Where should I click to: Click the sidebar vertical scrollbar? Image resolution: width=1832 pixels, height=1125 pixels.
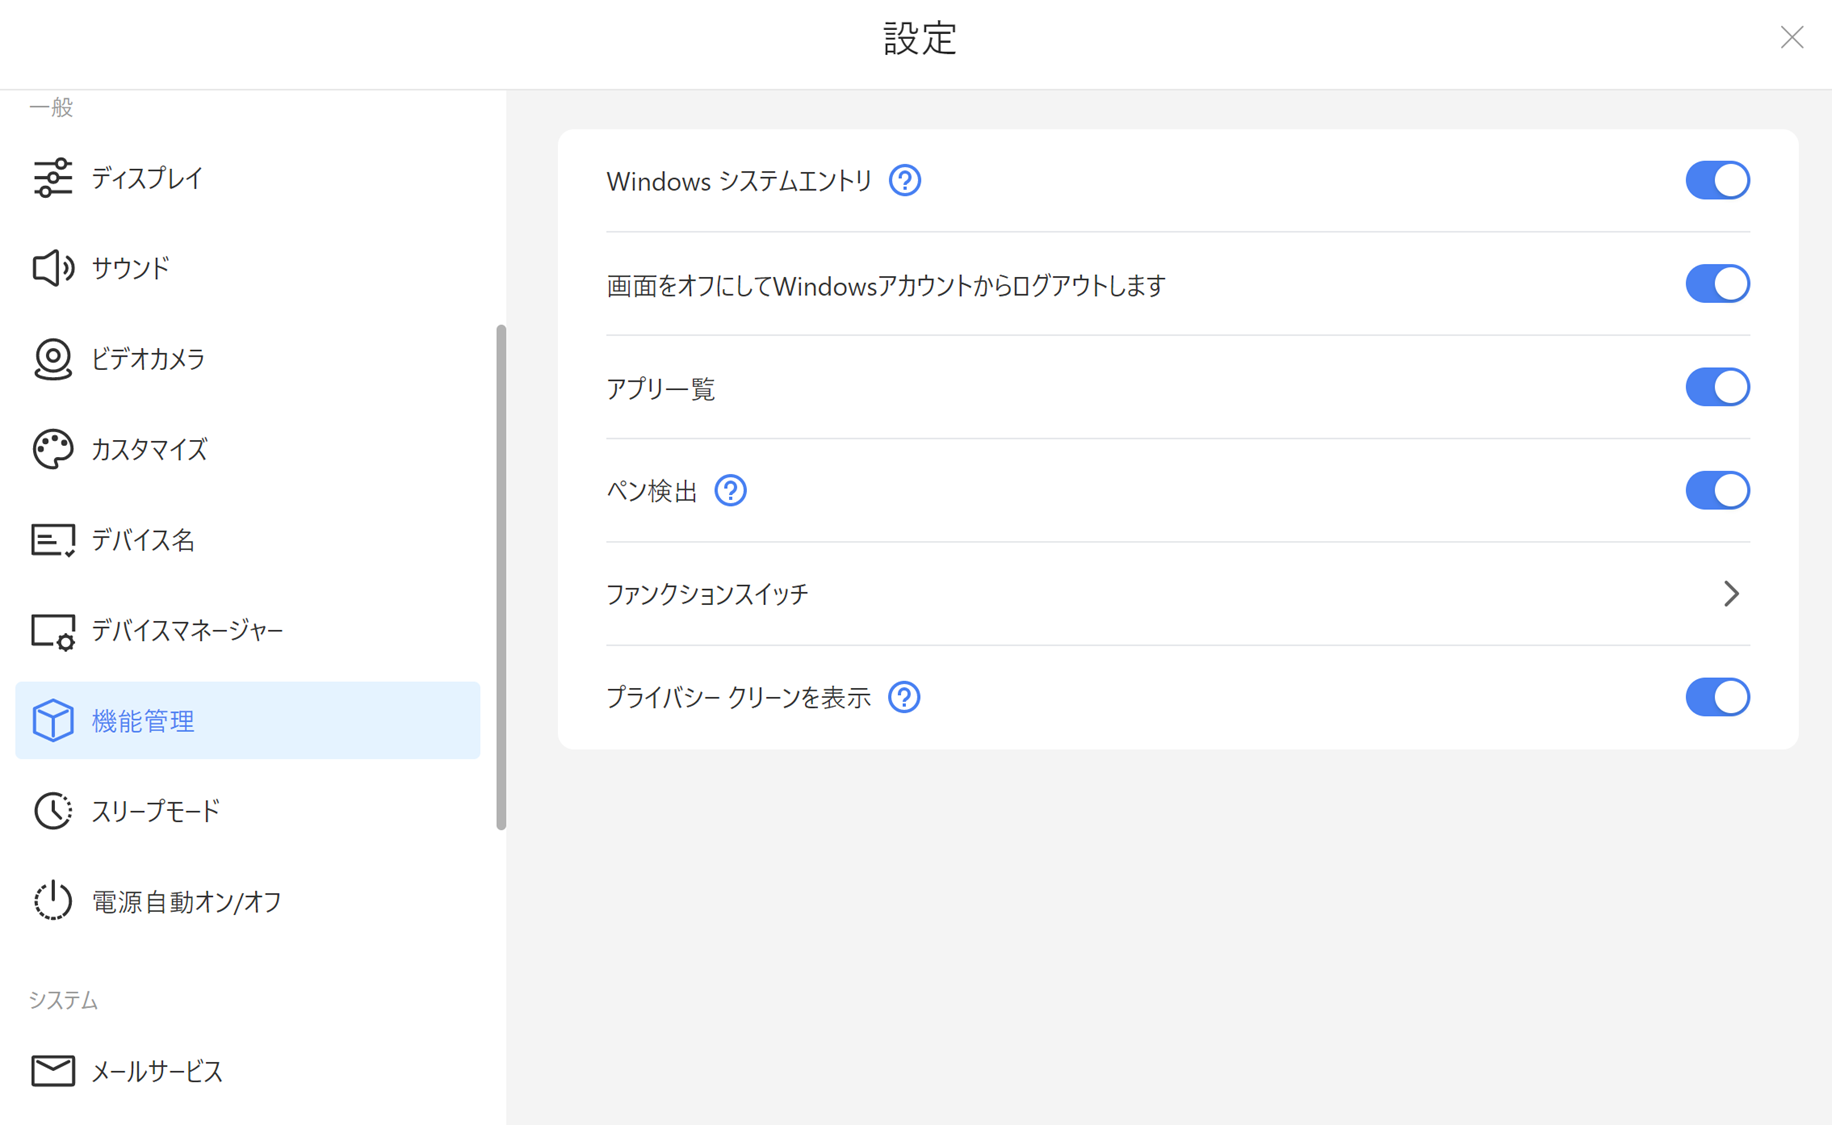click(501, 577)
